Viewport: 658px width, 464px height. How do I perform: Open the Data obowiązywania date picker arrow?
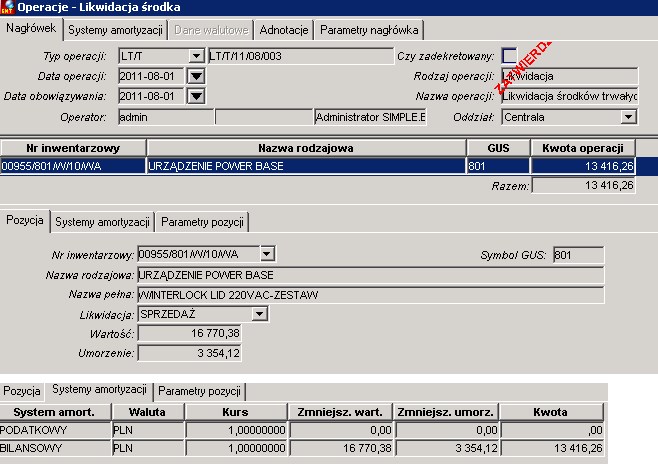[196, 96]
